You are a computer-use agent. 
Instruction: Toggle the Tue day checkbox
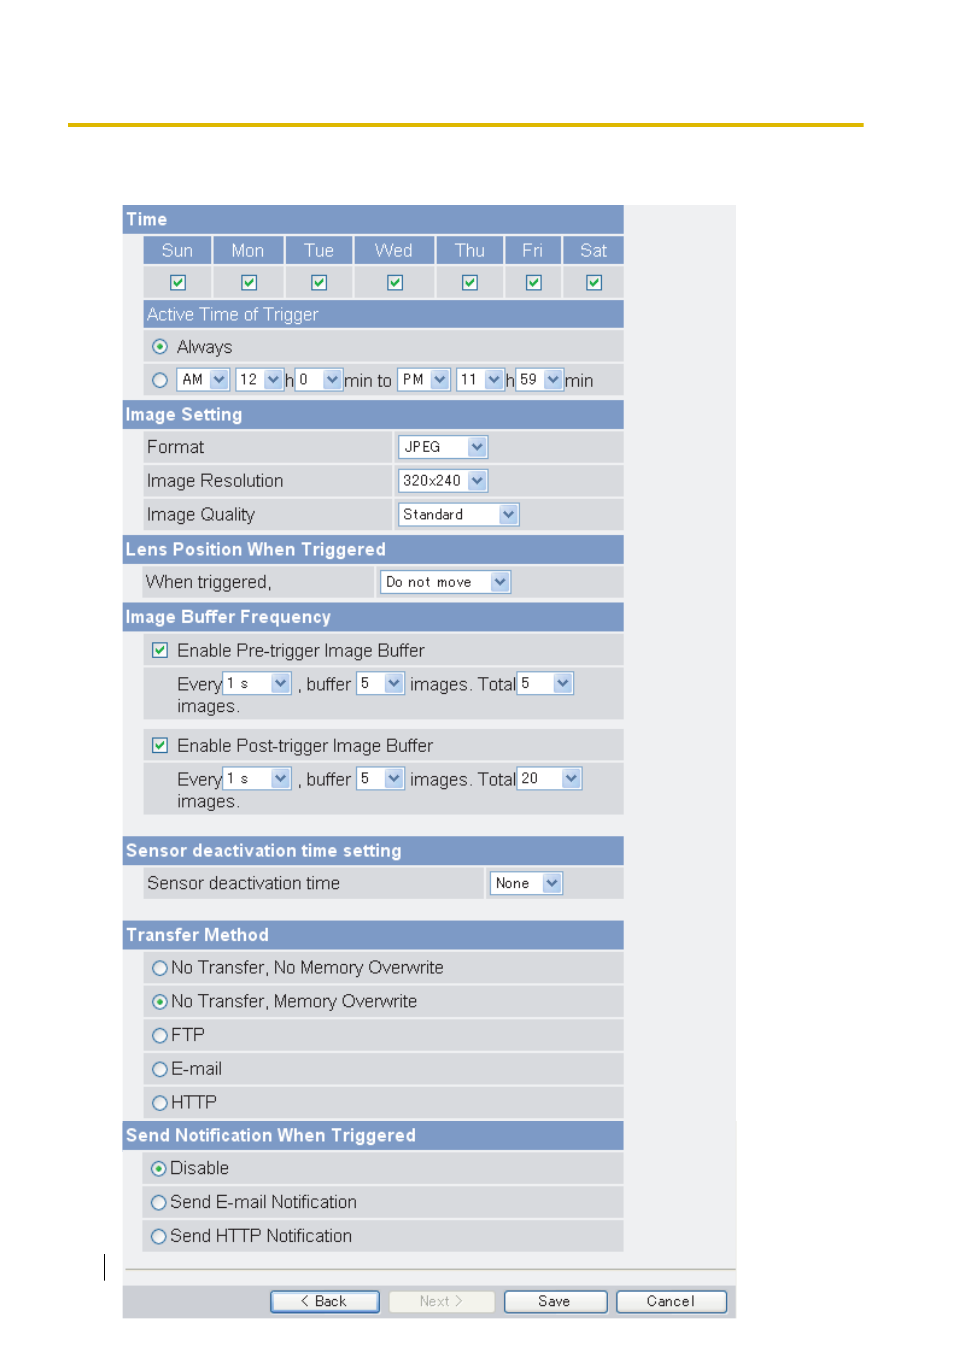pyautogui.click(x=319, y=282)
